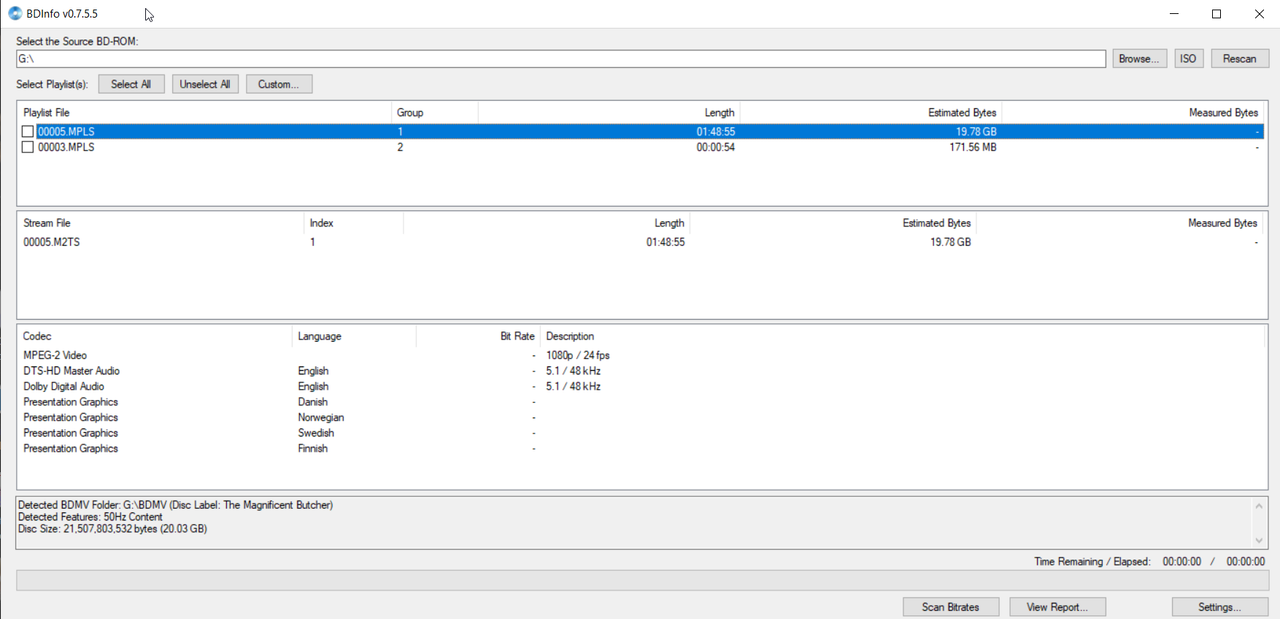Open Settings... dialog

click(1220, 607)
